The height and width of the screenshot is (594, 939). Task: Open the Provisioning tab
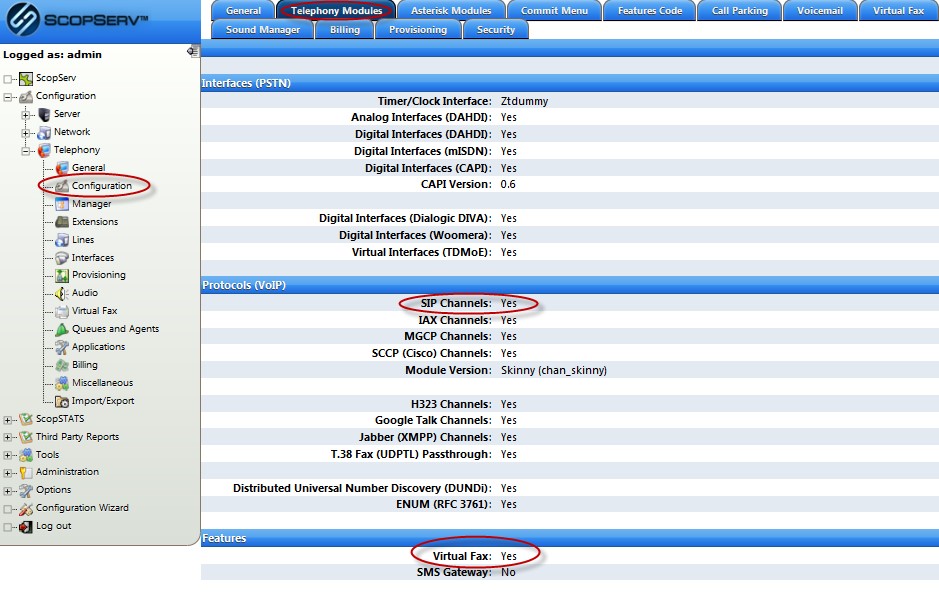click(x=418, y=30)
